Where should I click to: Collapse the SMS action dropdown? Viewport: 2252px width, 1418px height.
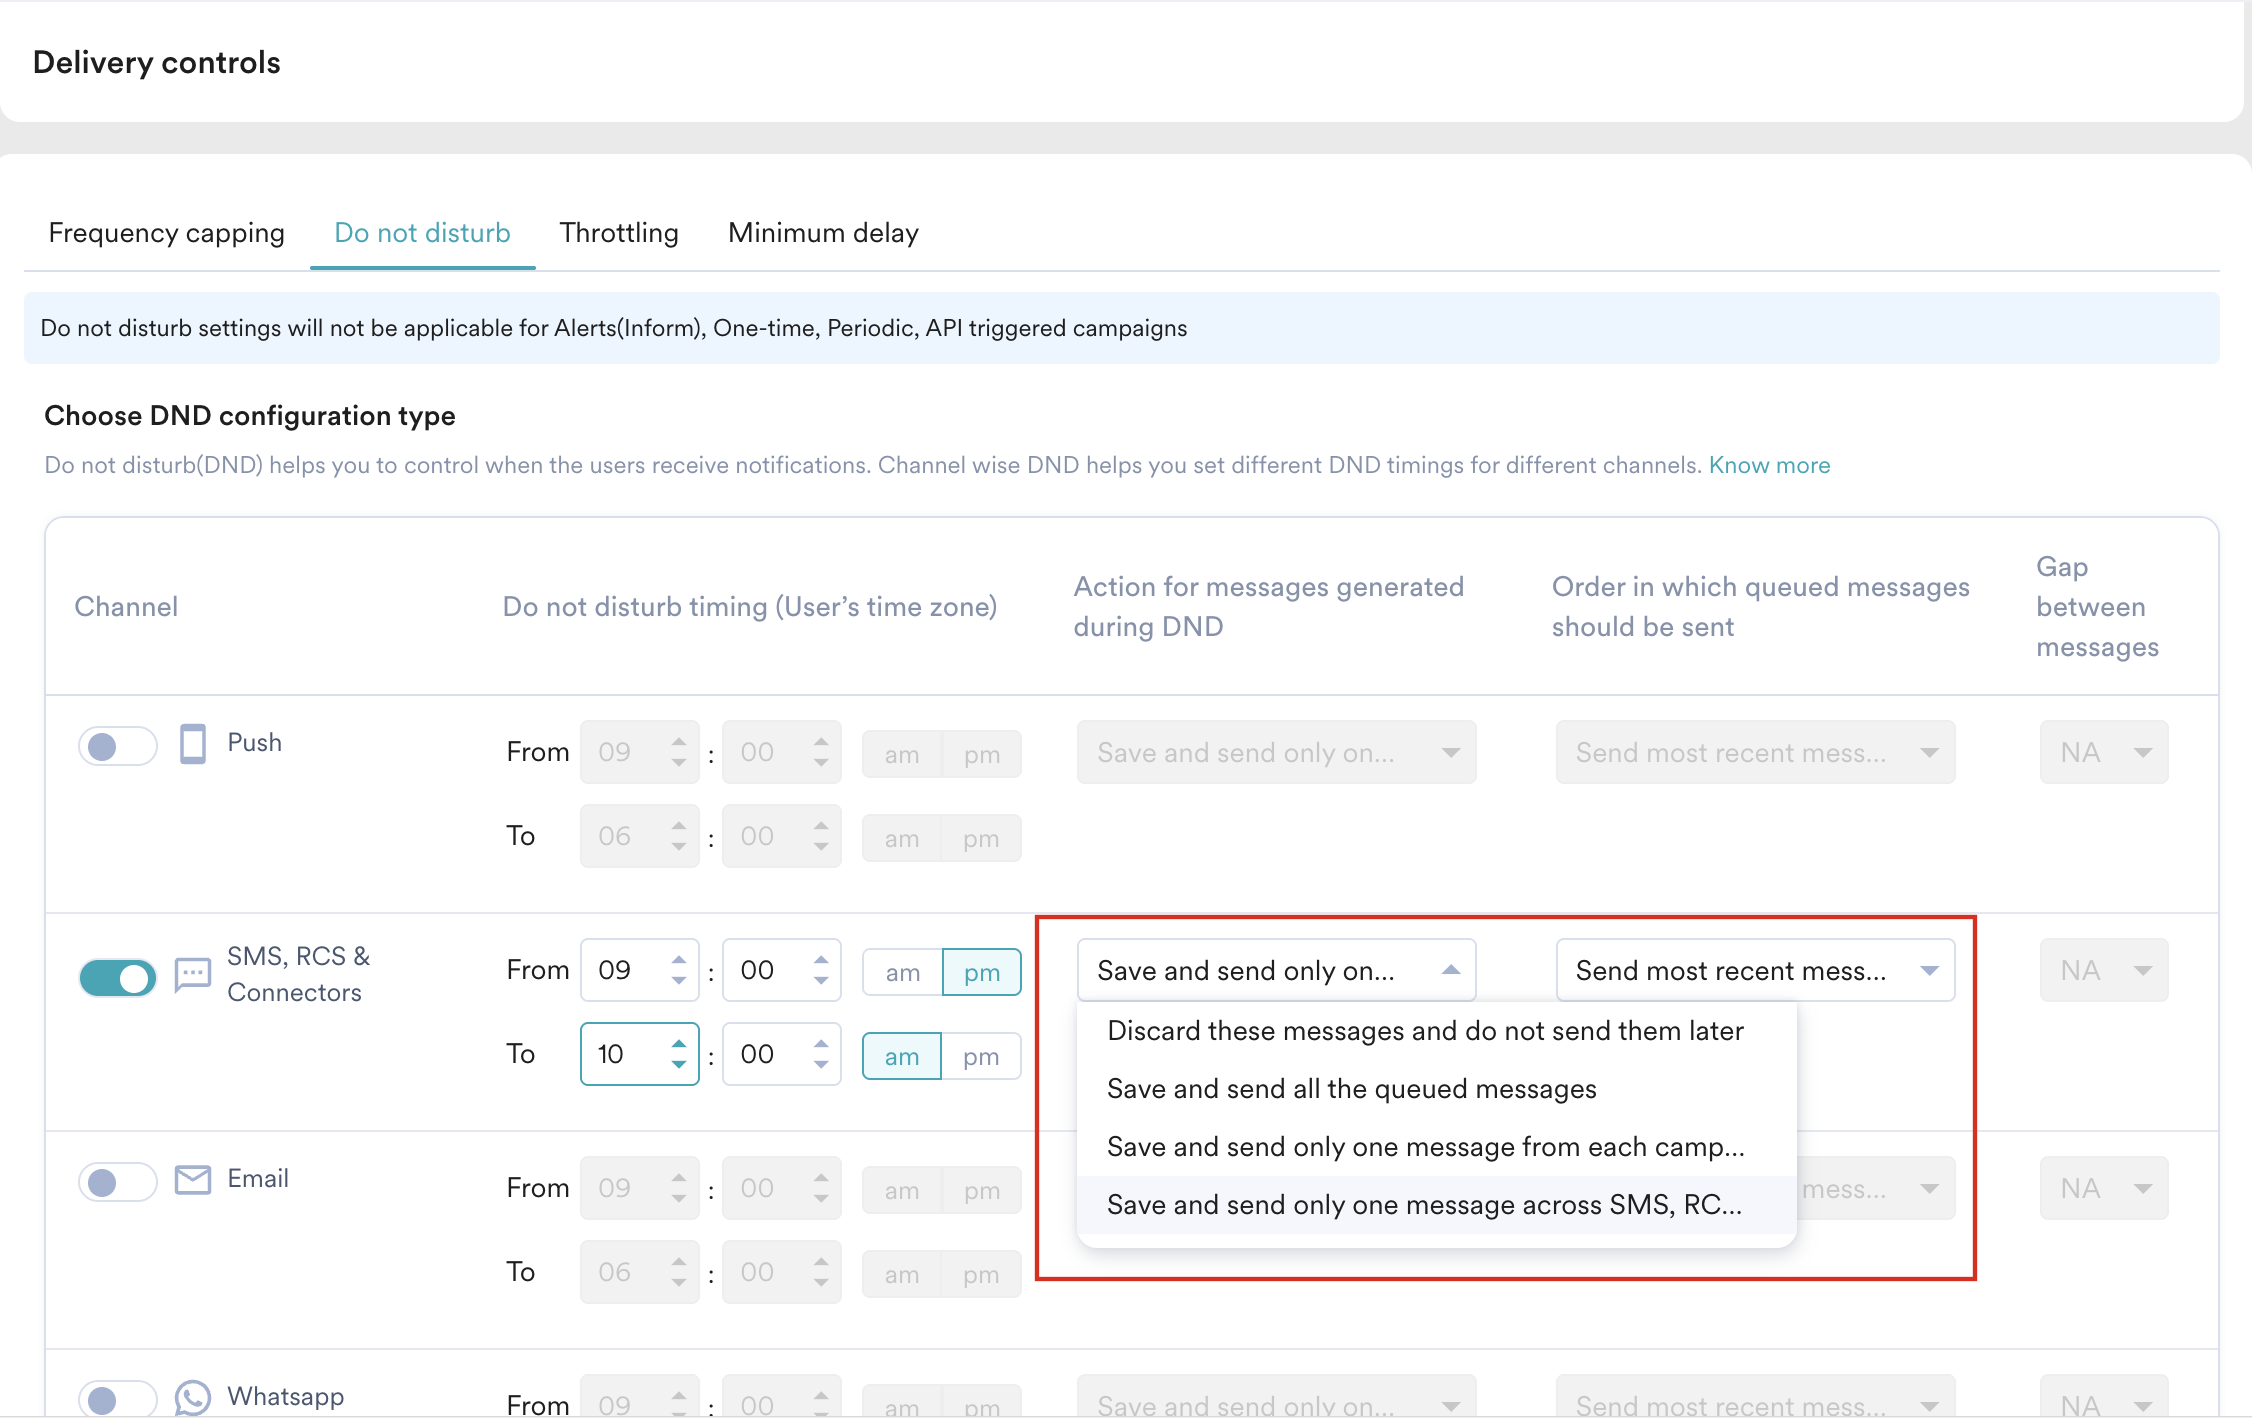pyautogui.click(x=1450, y=970)
